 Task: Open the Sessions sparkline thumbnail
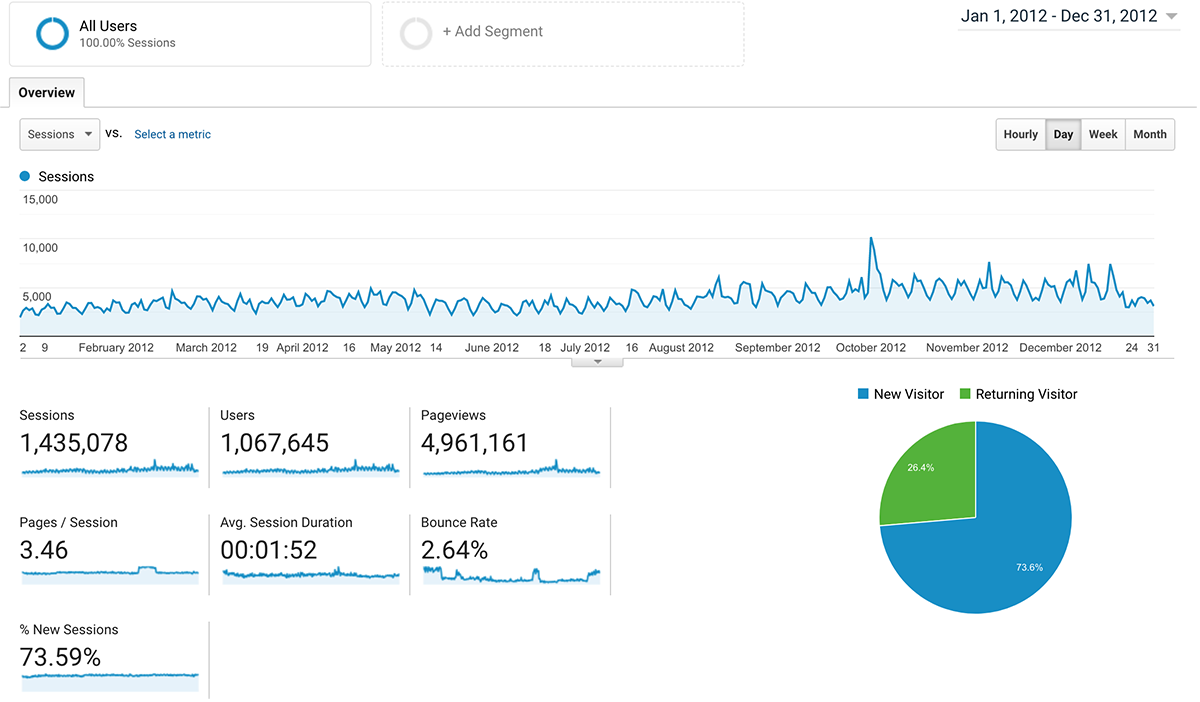click(110, 468)
